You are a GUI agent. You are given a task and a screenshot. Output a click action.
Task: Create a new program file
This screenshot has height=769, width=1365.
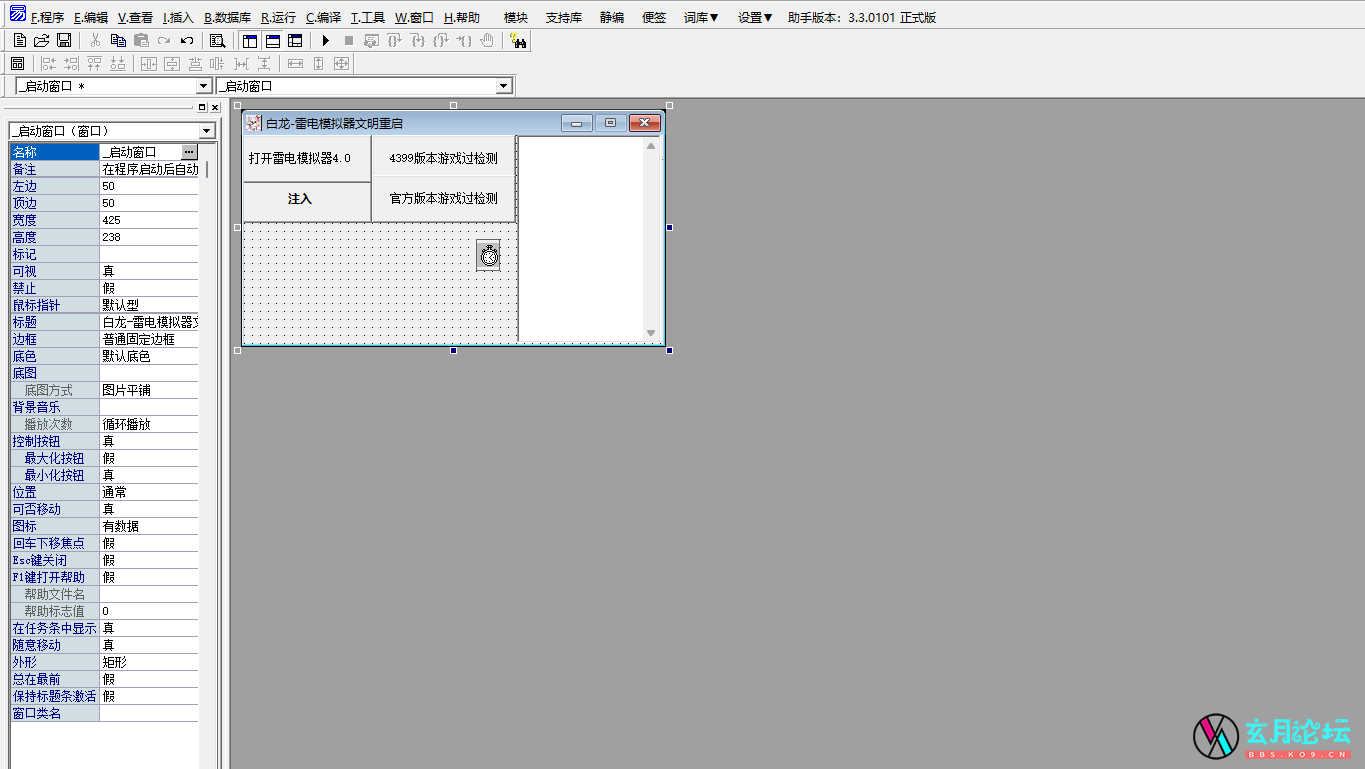coord(19,41)
